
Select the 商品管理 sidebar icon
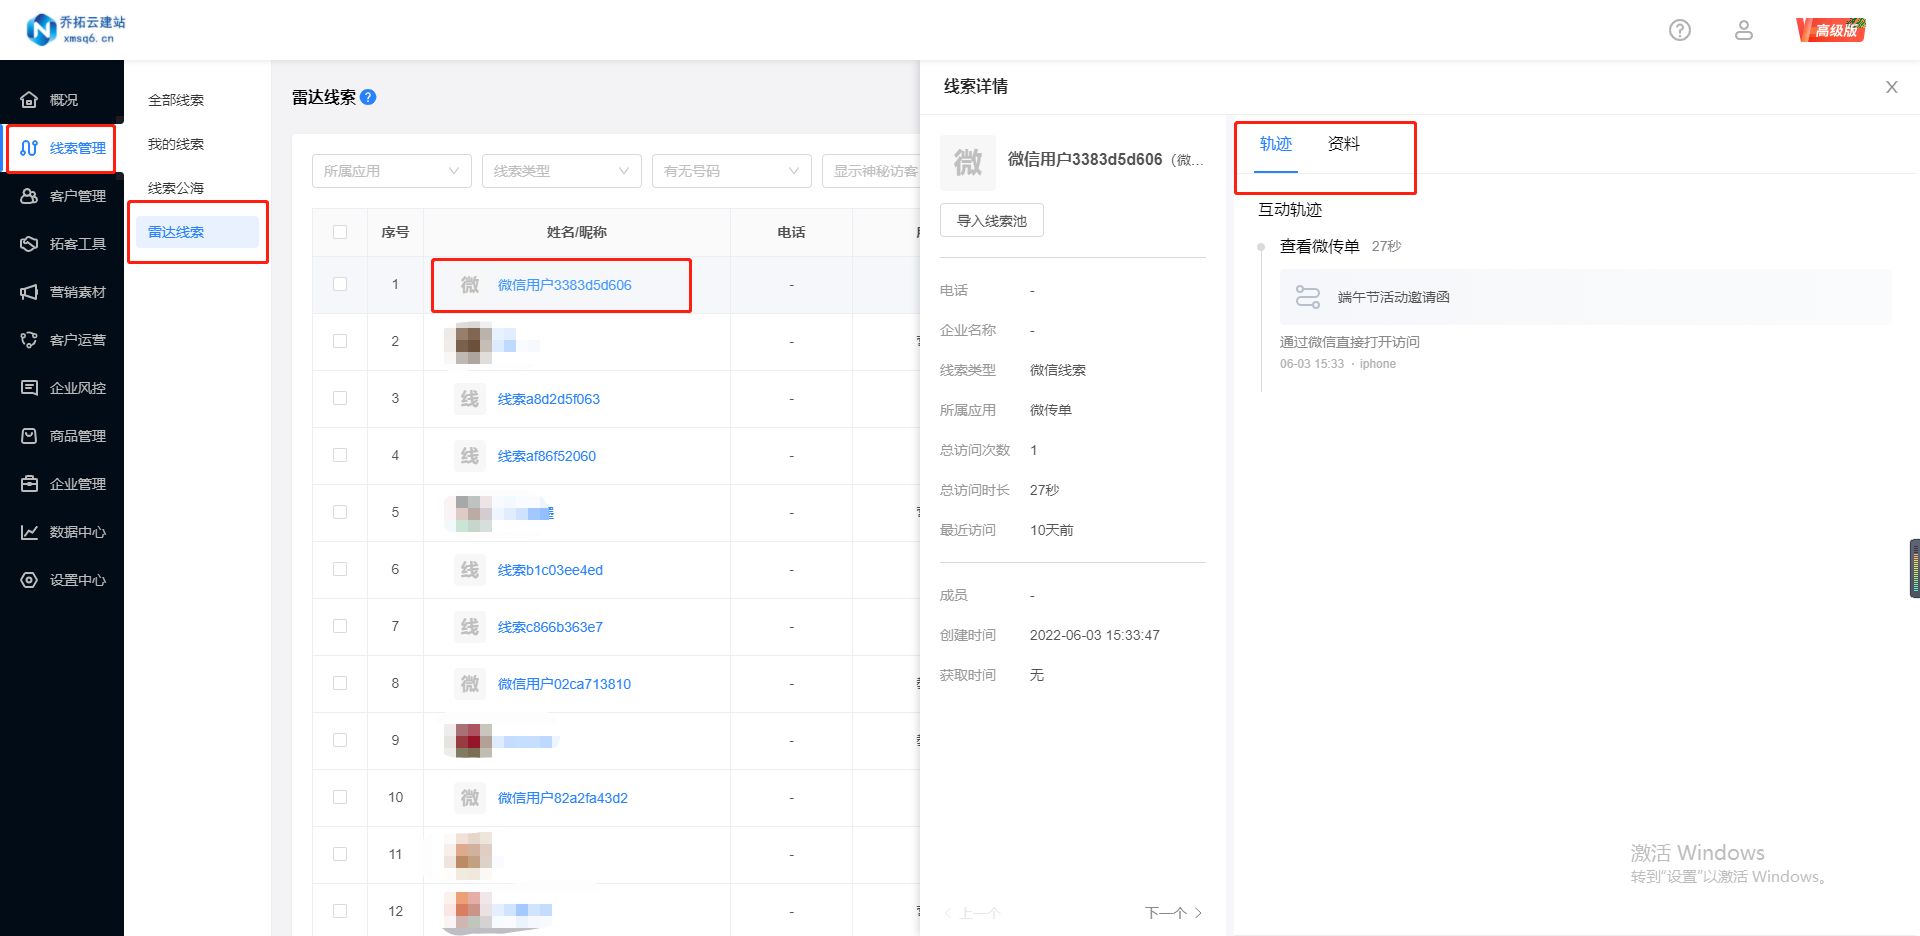coord(29,436)
